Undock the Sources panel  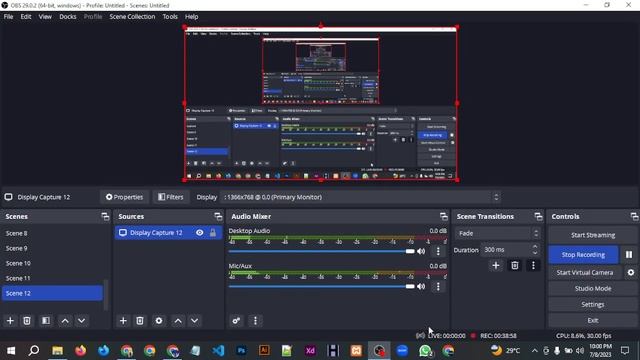218,216
